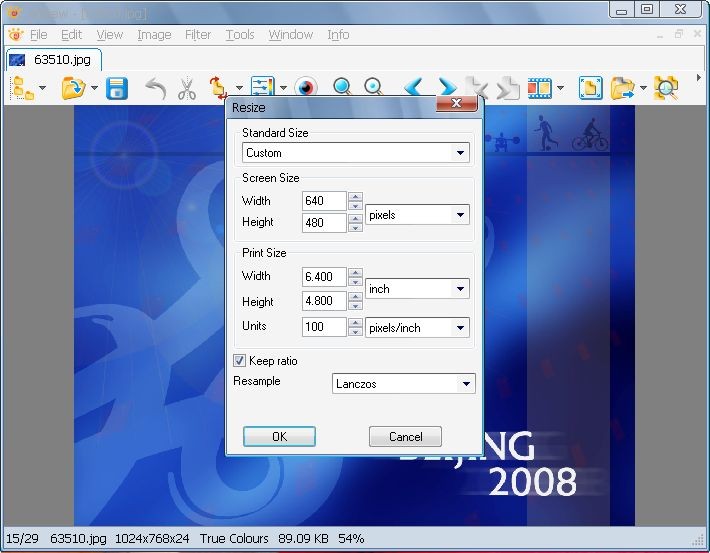
Task: Decrease Screen Height with down spinner
Action: pyautogui.click(x=355, y=227)
